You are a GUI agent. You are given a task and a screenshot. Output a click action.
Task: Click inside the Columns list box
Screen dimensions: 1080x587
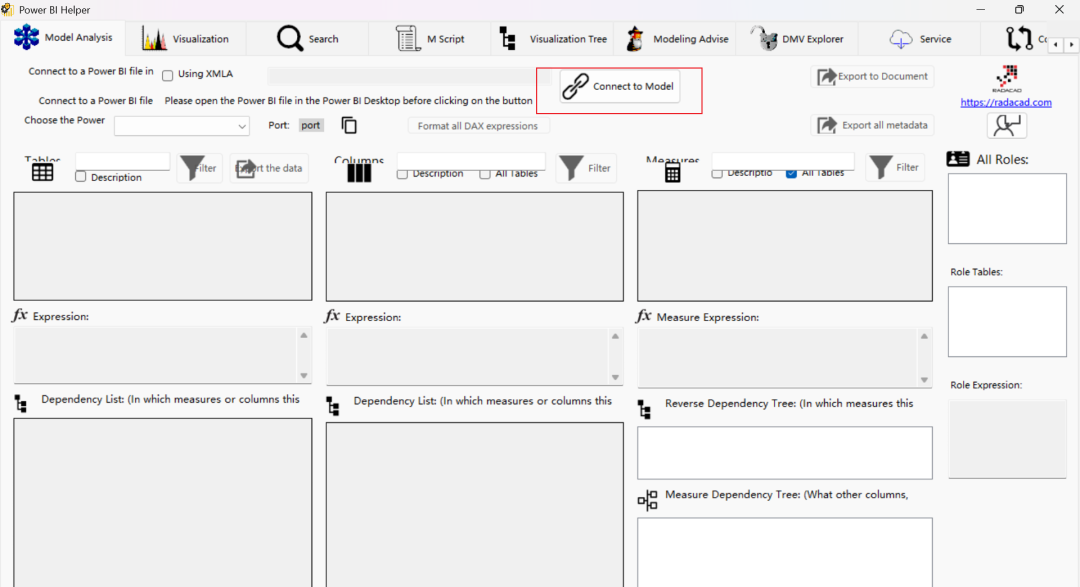tap(475, 246)
